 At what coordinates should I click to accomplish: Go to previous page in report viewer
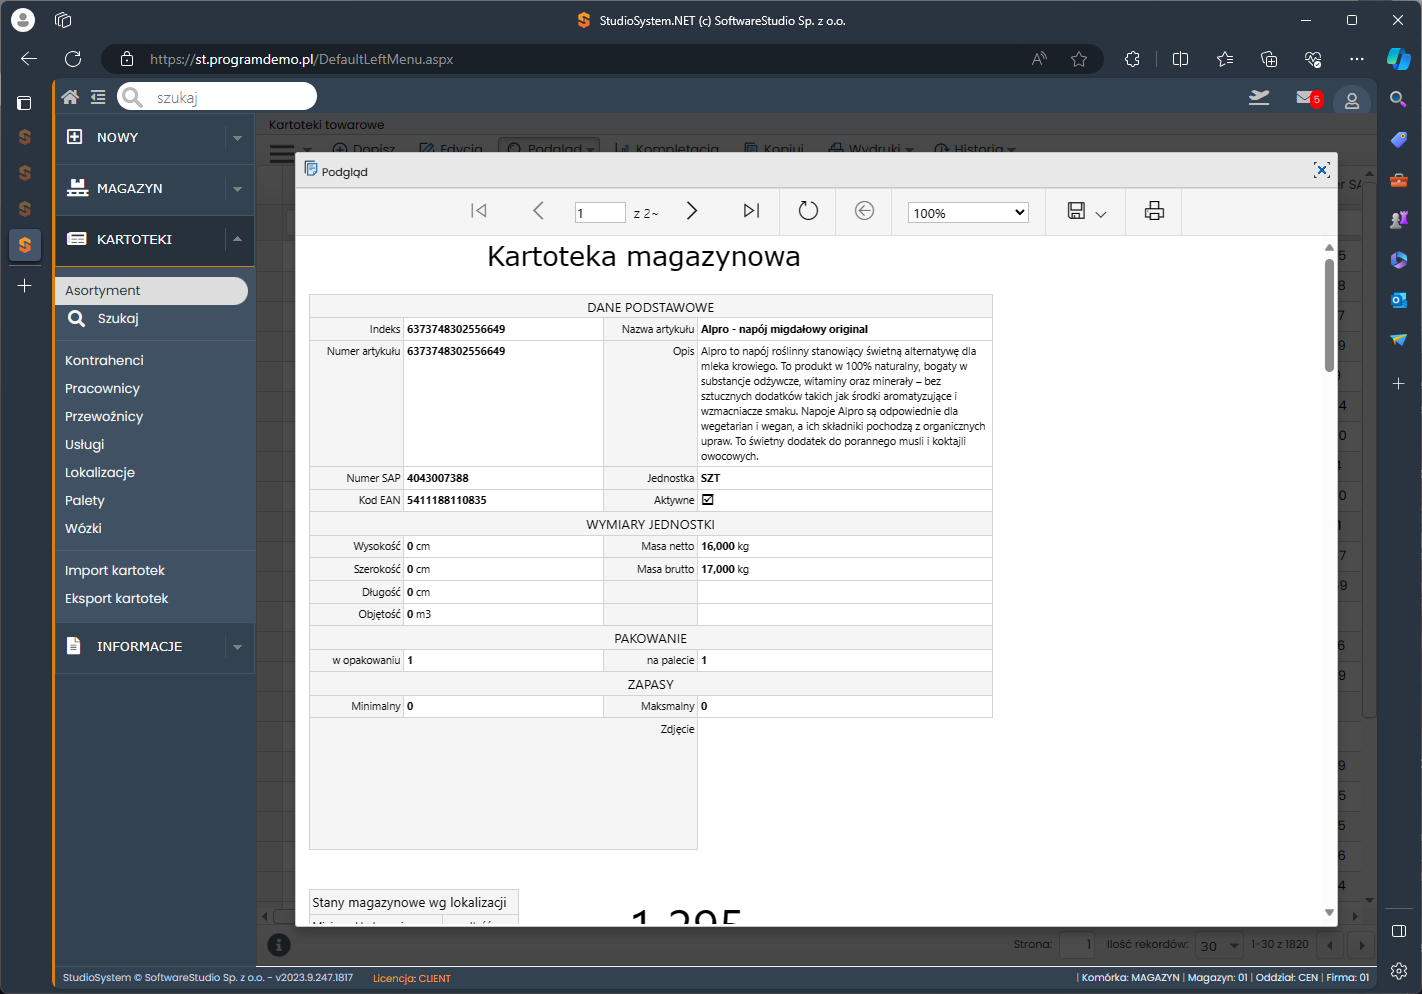tap(538, 211)
